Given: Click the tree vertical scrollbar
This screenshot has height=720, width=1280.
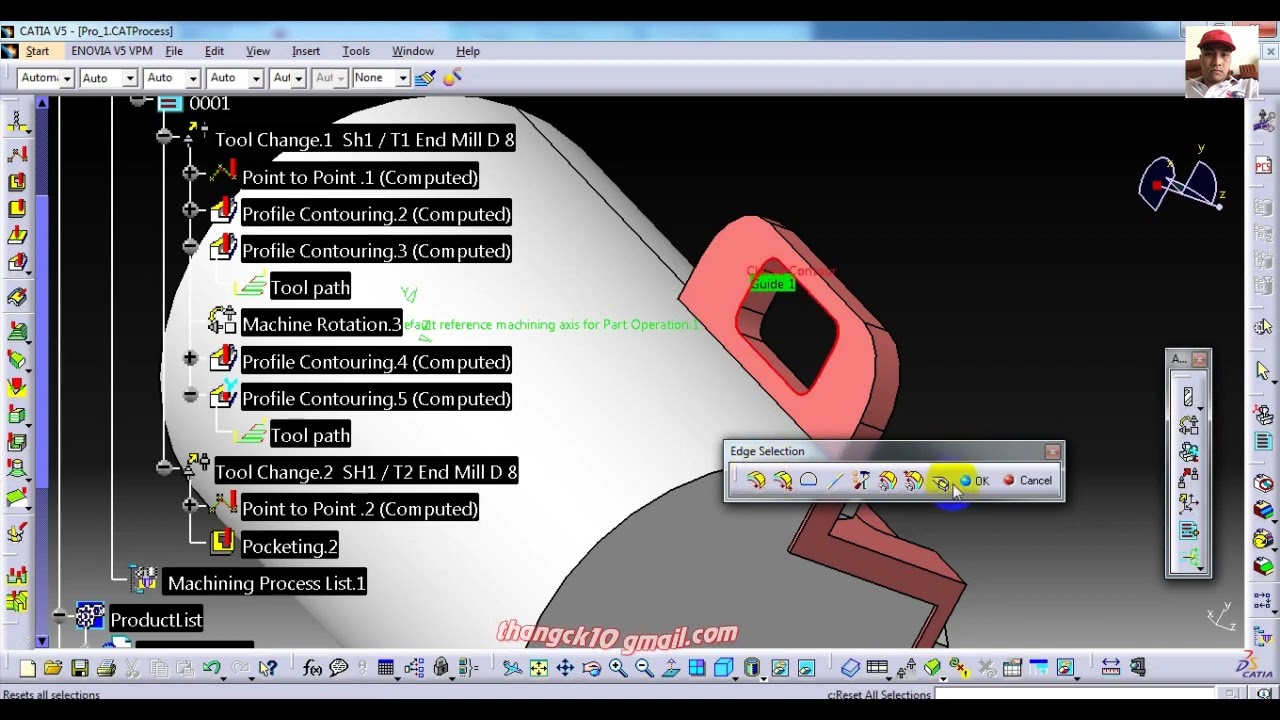Looking at the screenshot, I should (42, 370).
